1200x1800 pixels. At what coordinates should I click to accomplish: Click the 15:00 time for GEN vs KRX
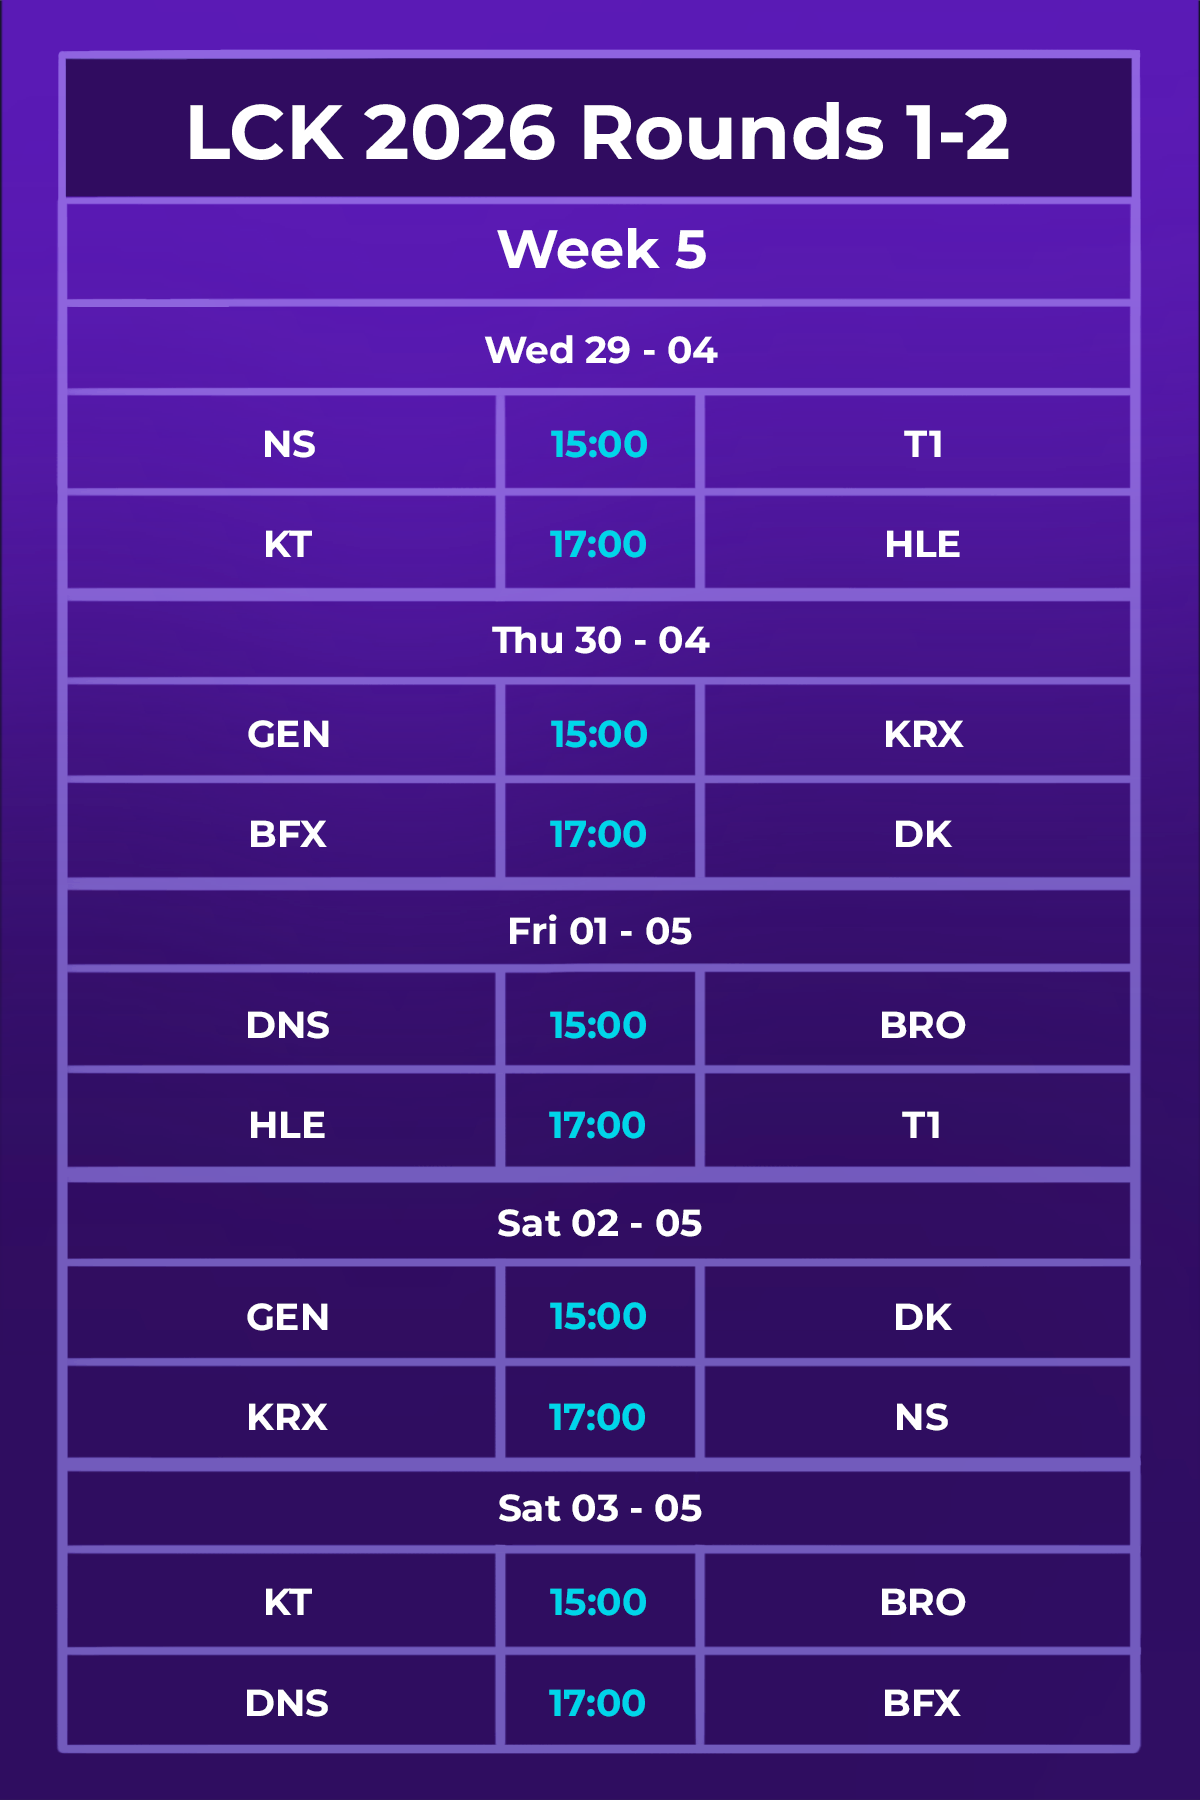(599, 735)
